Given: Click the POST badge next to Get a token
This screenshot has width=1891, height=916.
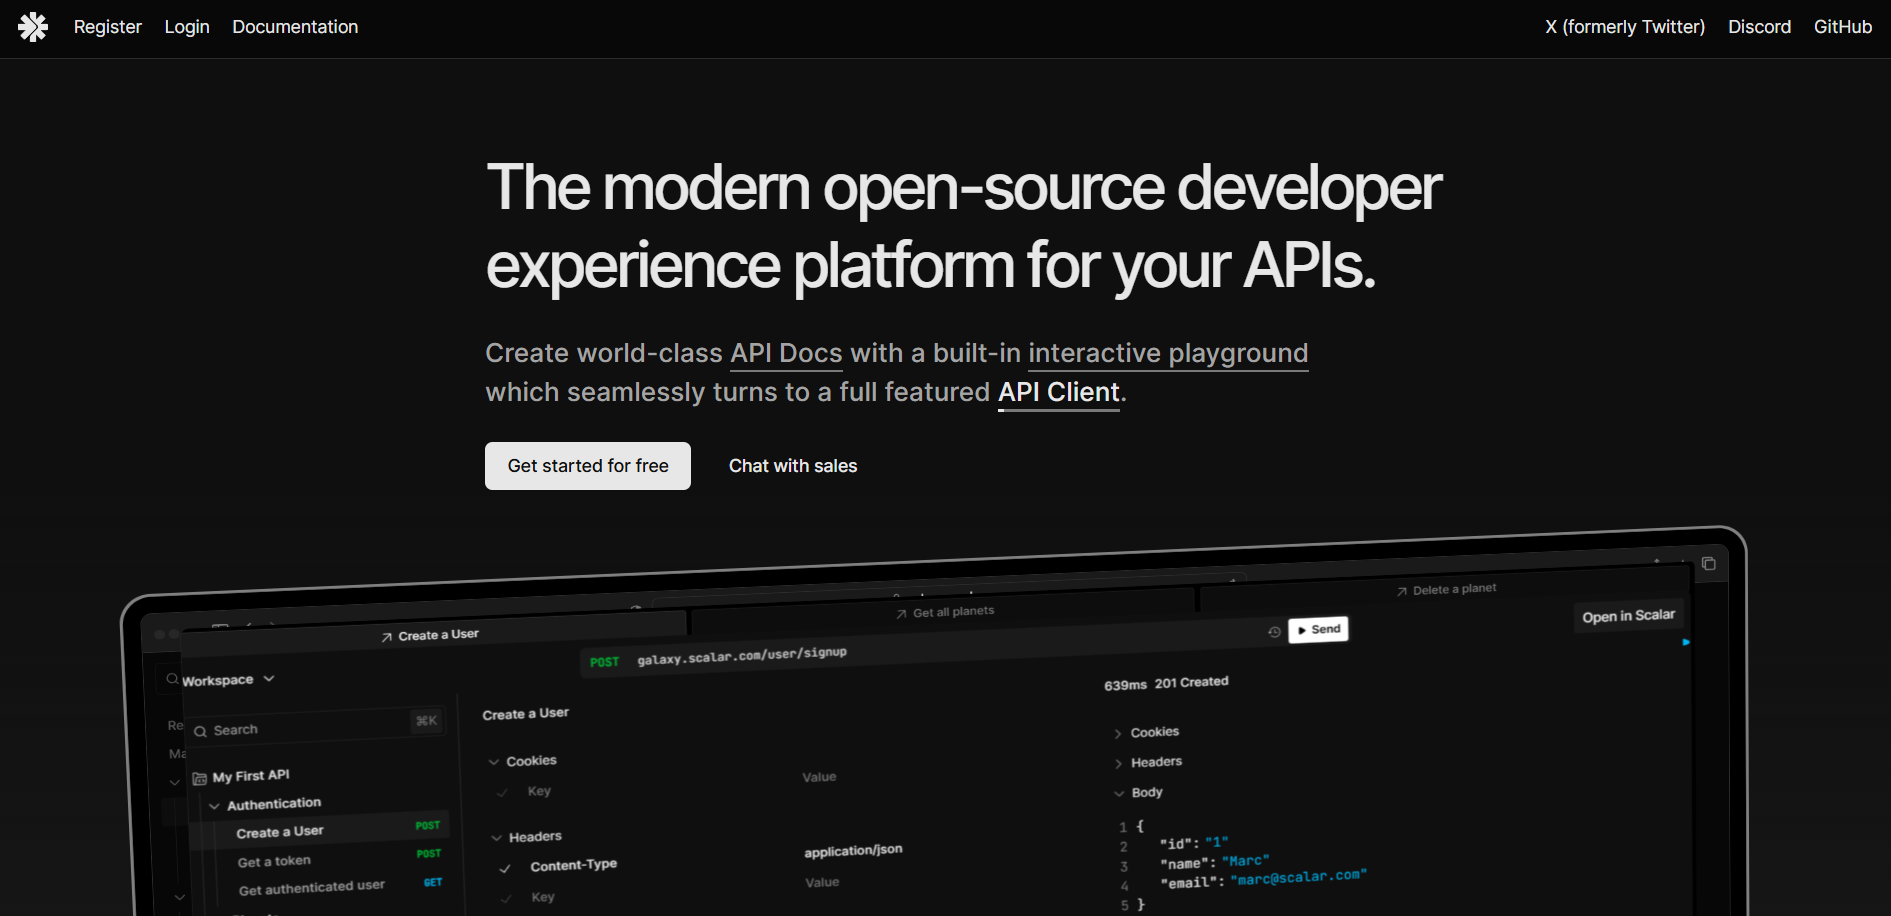Looking at the screenshot, I should coord(428,854).
